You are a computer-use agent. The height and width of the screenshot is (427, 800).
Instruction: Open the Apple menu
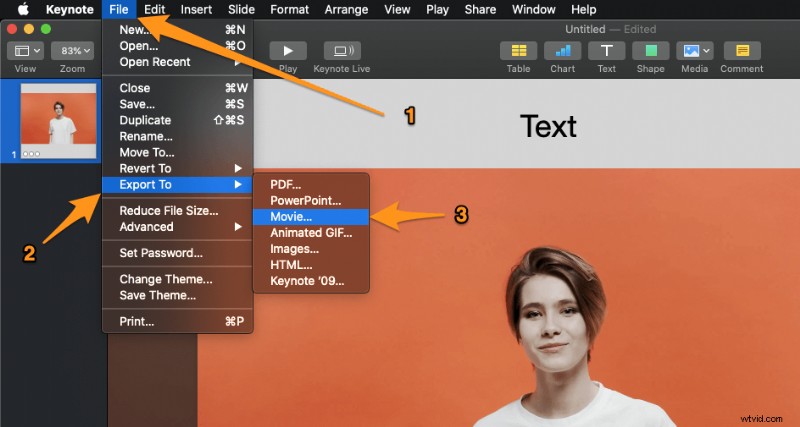(x=24, y=9)
